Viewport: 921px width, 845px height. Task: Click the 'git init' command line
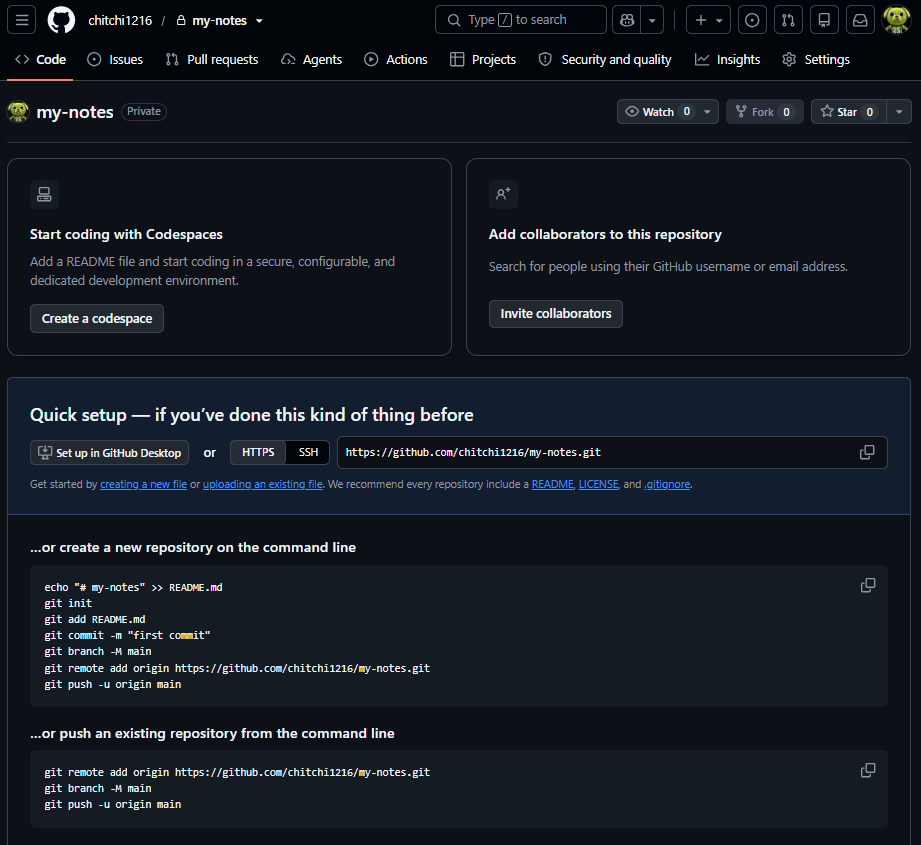[x=68, y=603]
